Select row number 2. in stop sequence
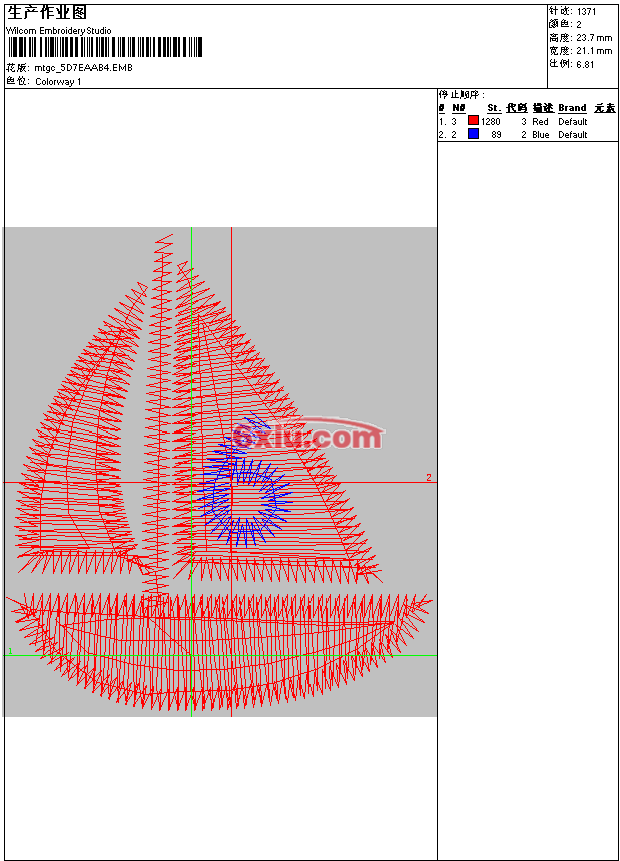 [443, 135]
